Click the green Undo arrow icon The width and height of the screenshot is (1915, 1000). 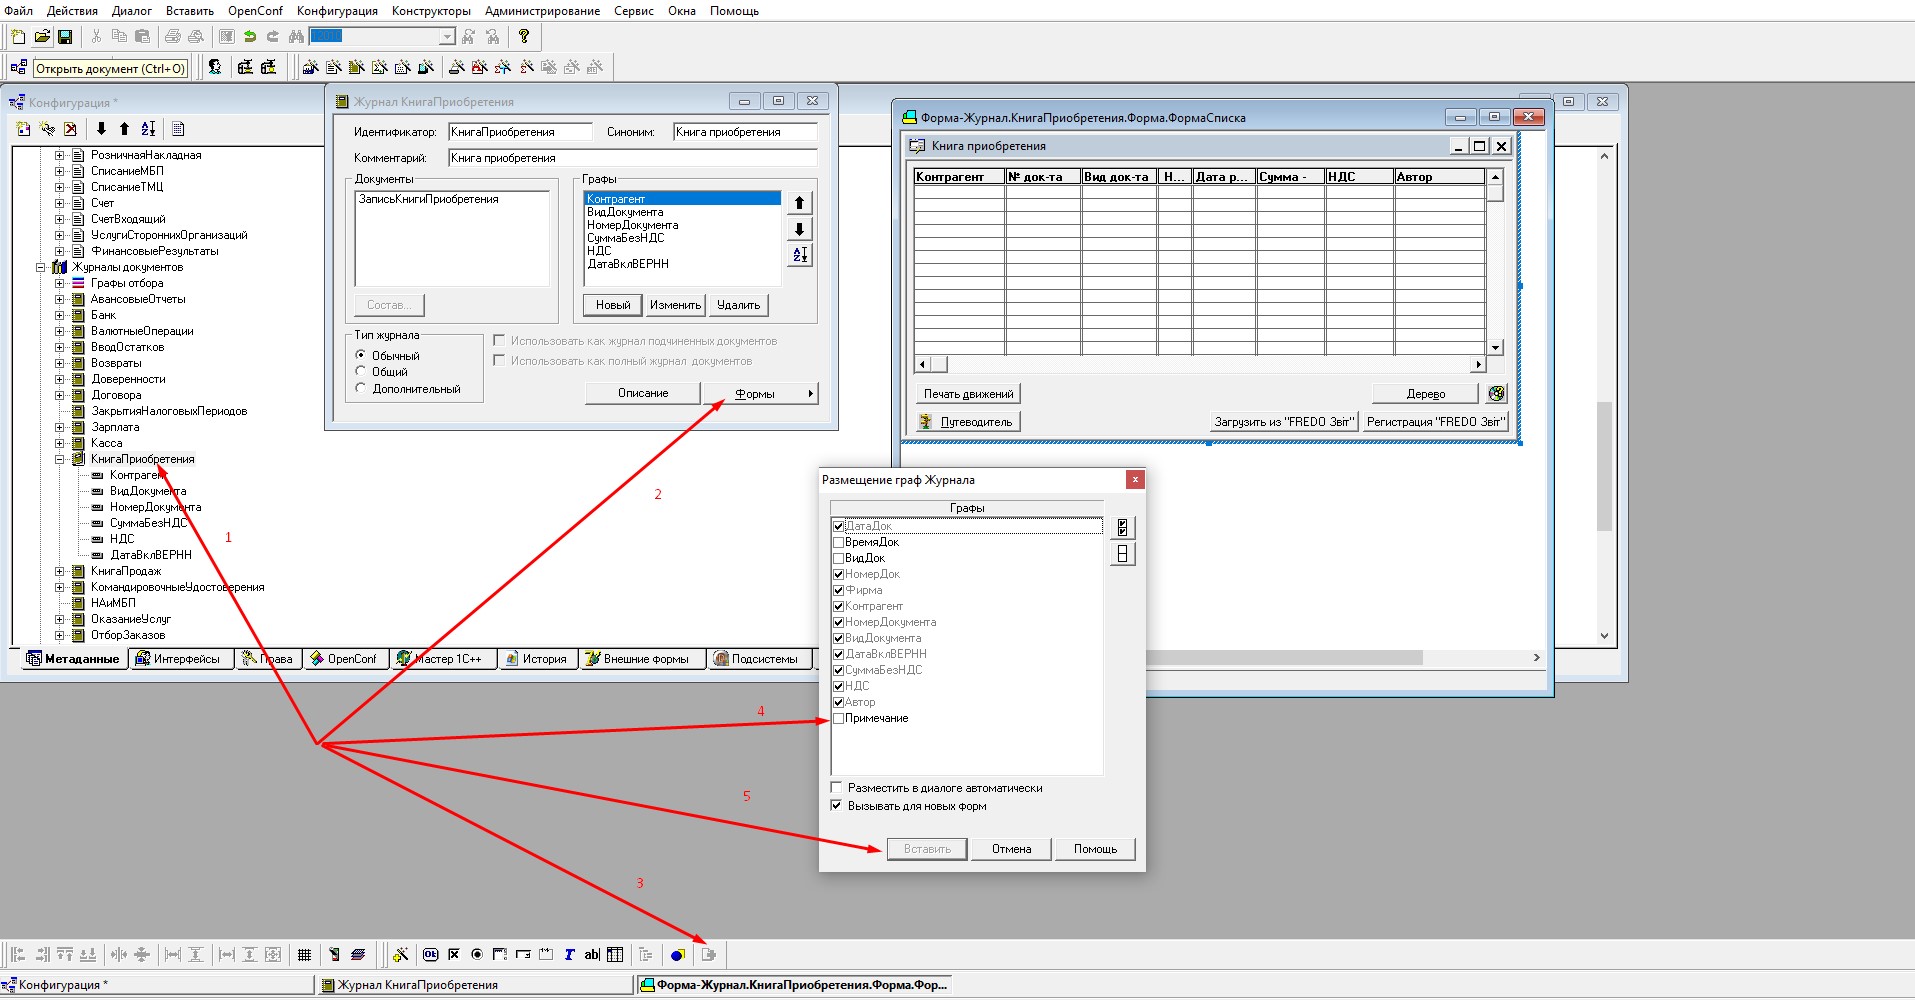(x=250, y=37)
